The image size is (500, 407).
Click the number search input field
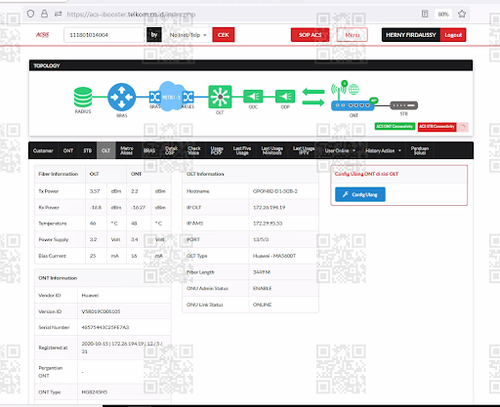(x=105, y=35)
